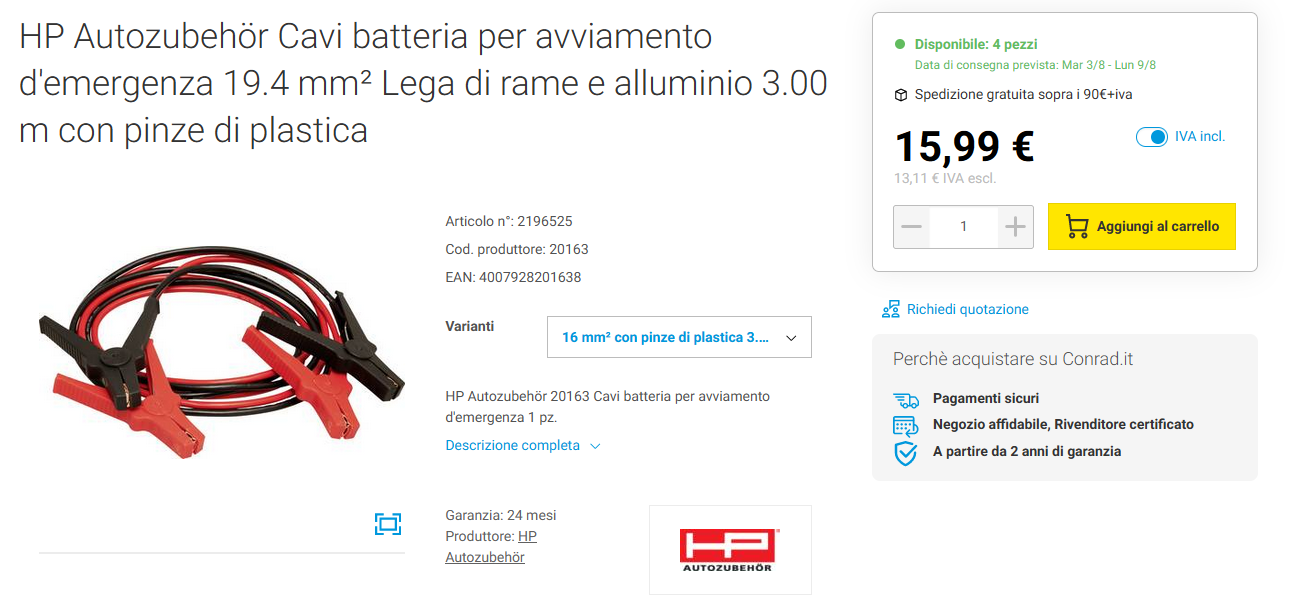Click the secure payments truck icon

coord(906,399)
